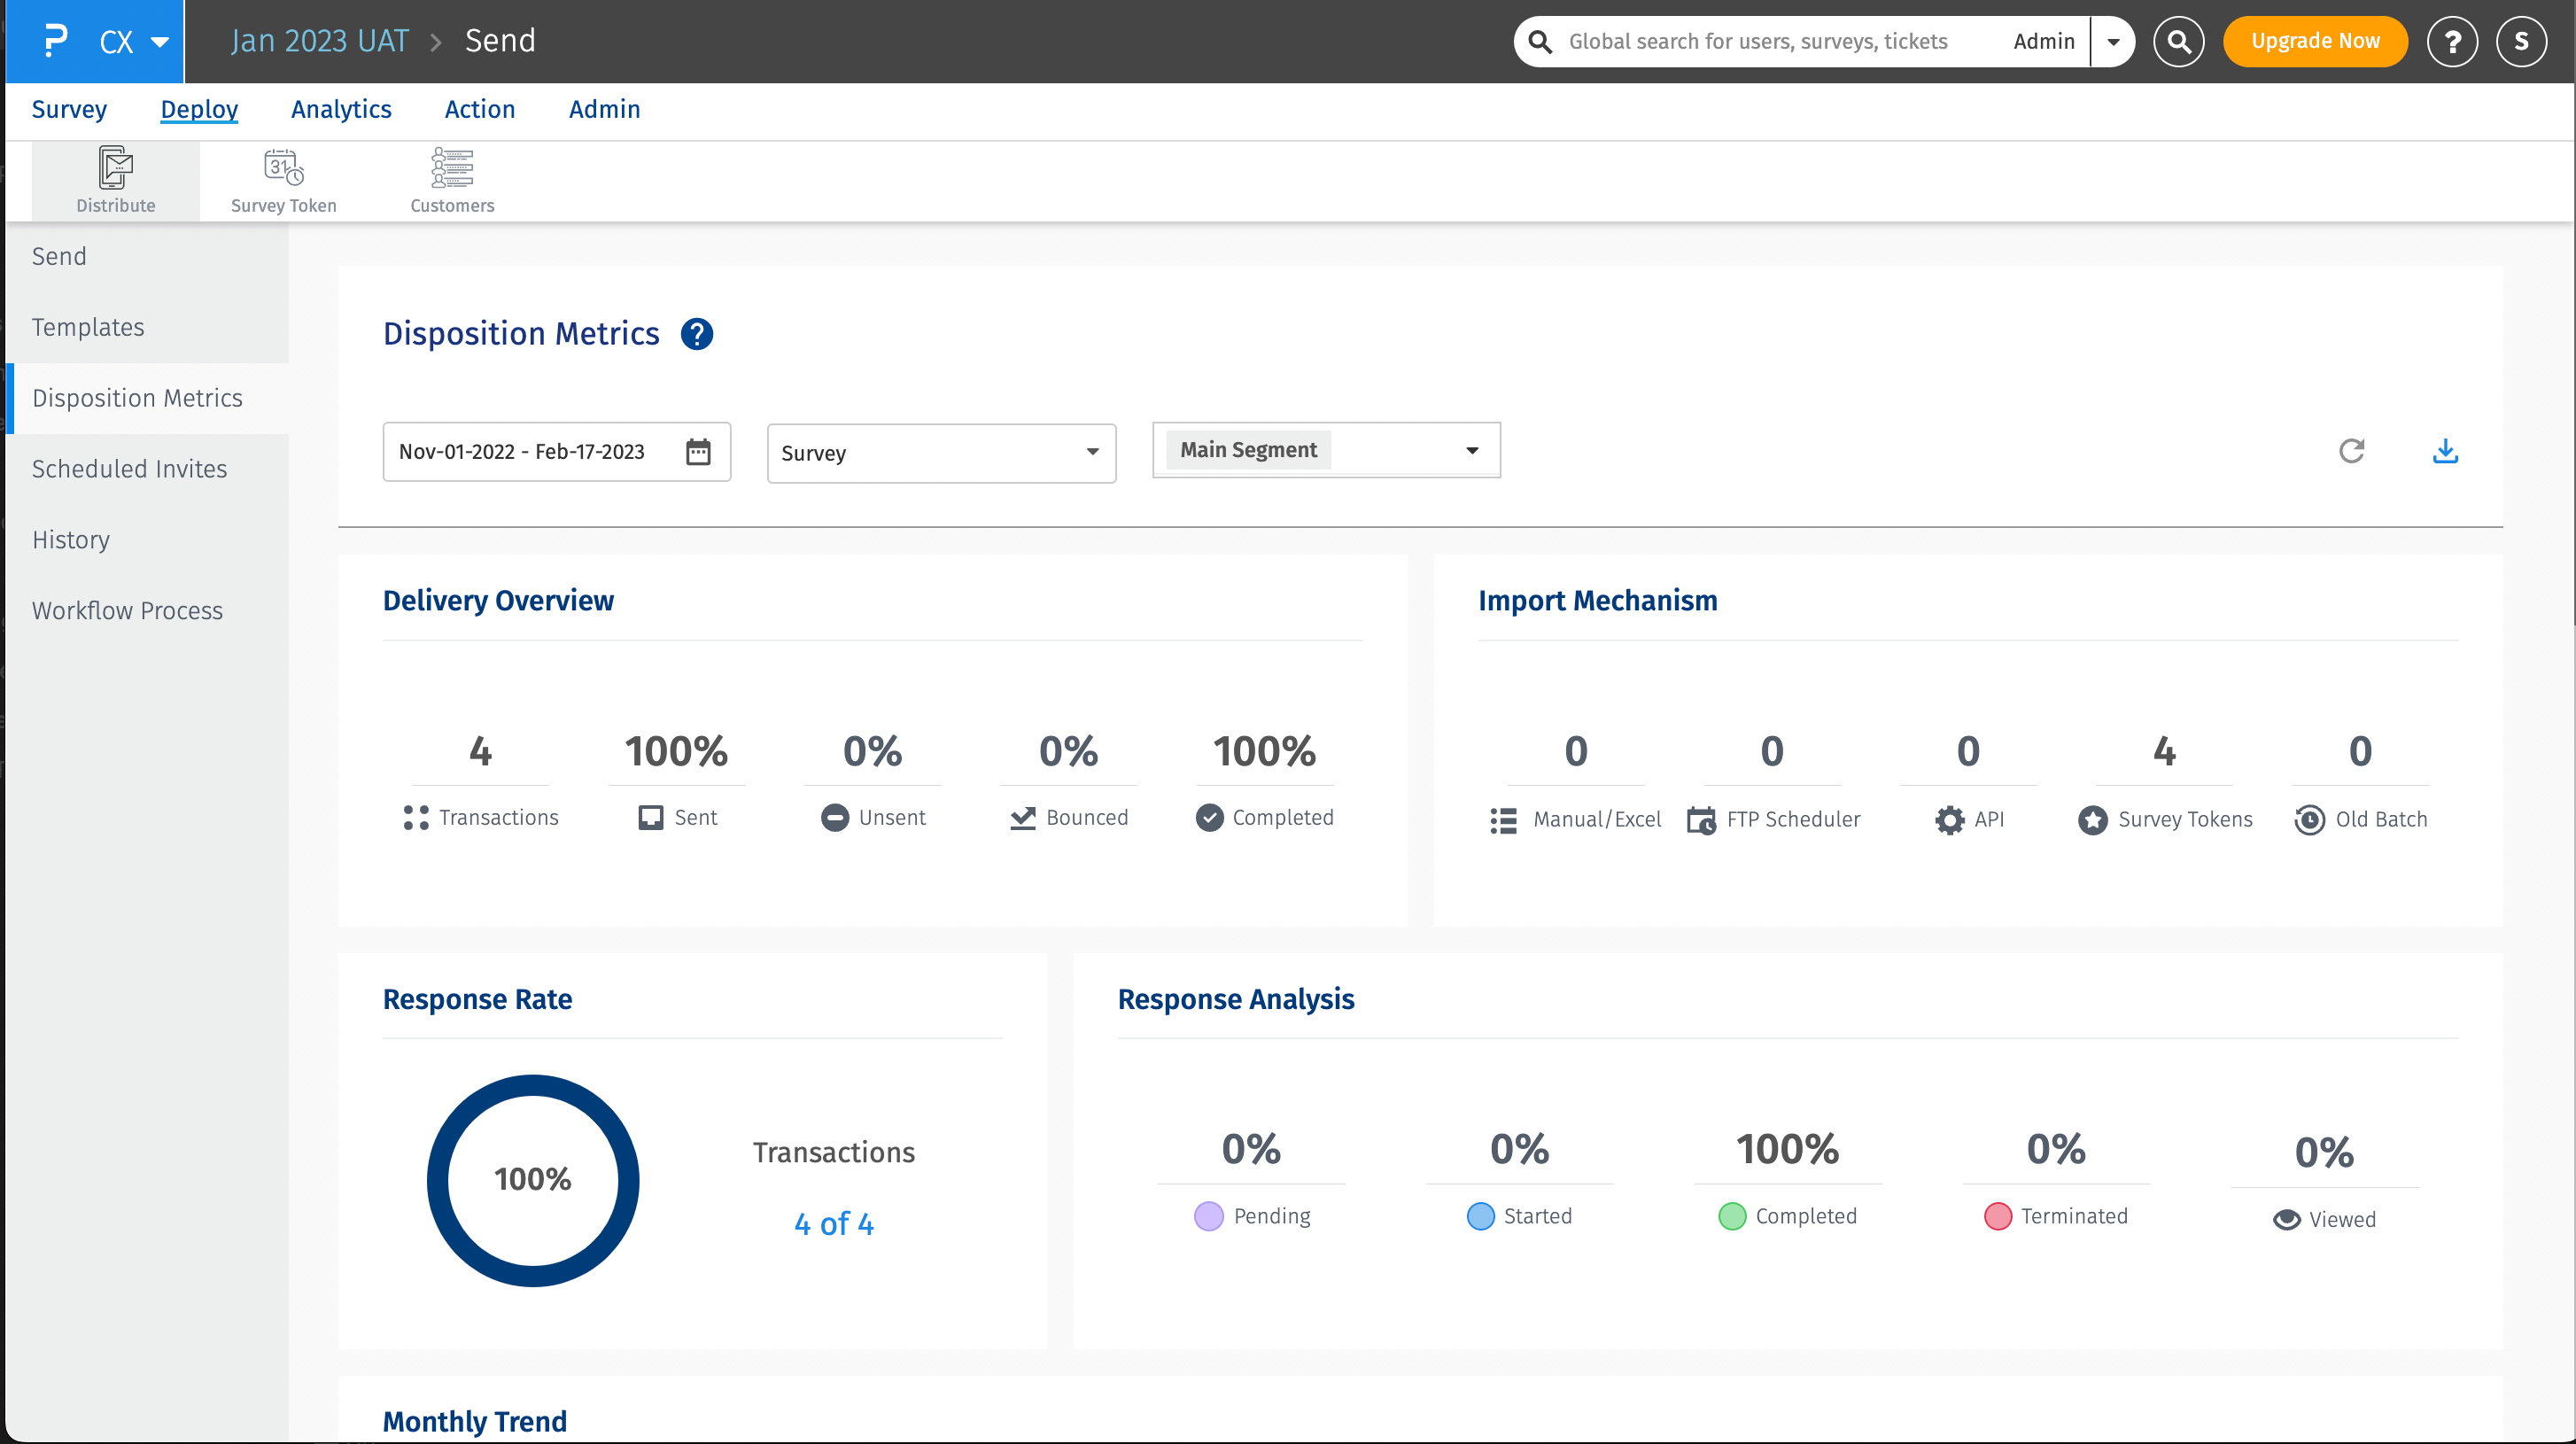2576x1444 pixels.
Task: Switch to the Analytics tab
Action: (341, 109)
